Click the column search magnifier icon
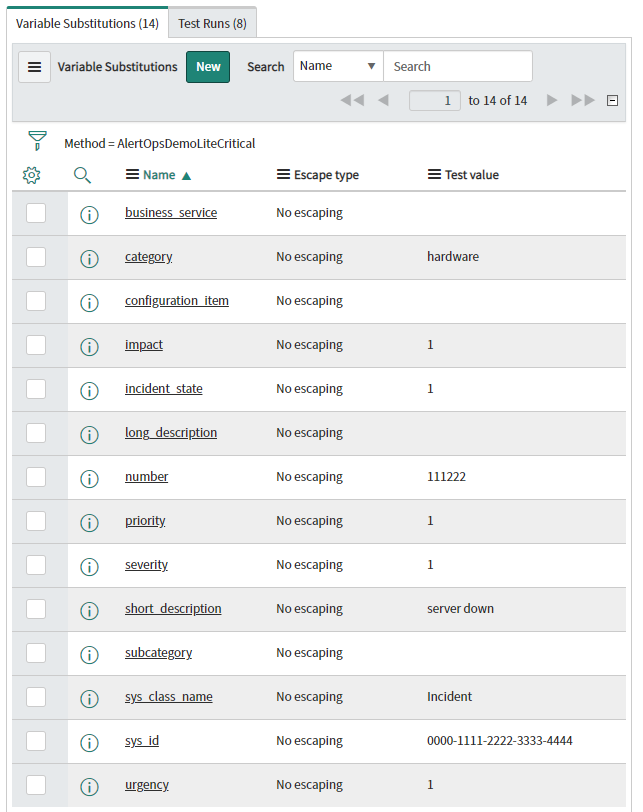643x812 pixels. [x=83, y=175]
